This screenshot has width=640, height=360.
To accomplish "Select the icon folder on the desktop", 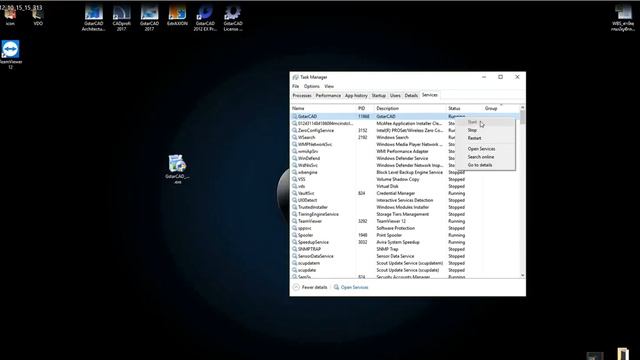I will 10,17.
